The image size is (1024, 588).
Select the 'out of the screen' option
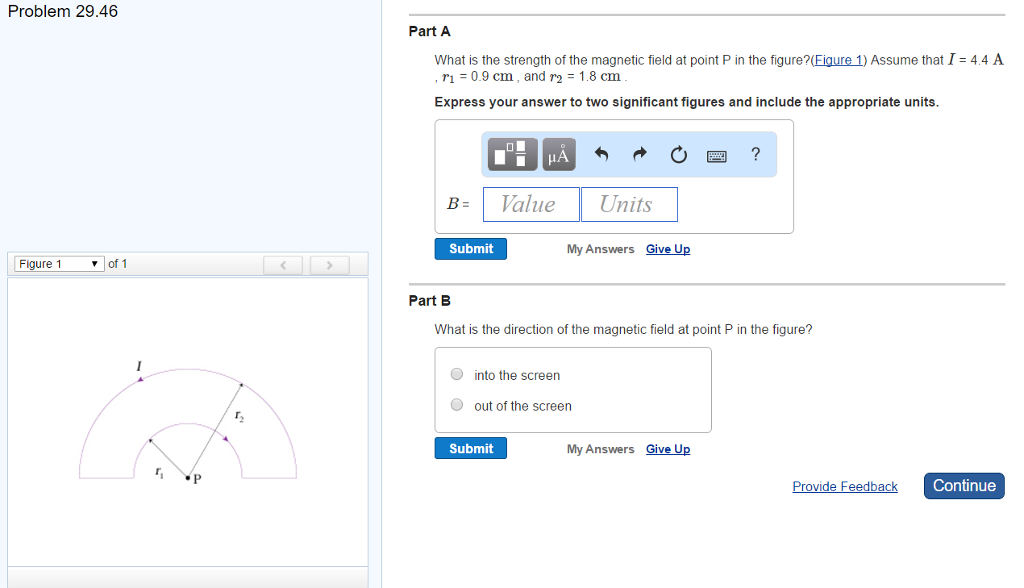point(457,405)
